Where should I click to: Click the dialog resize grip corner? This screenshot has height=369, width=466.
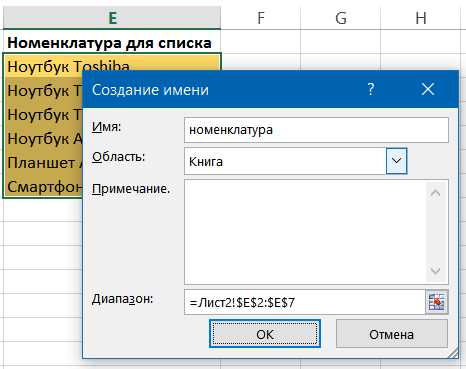[453, 354]
